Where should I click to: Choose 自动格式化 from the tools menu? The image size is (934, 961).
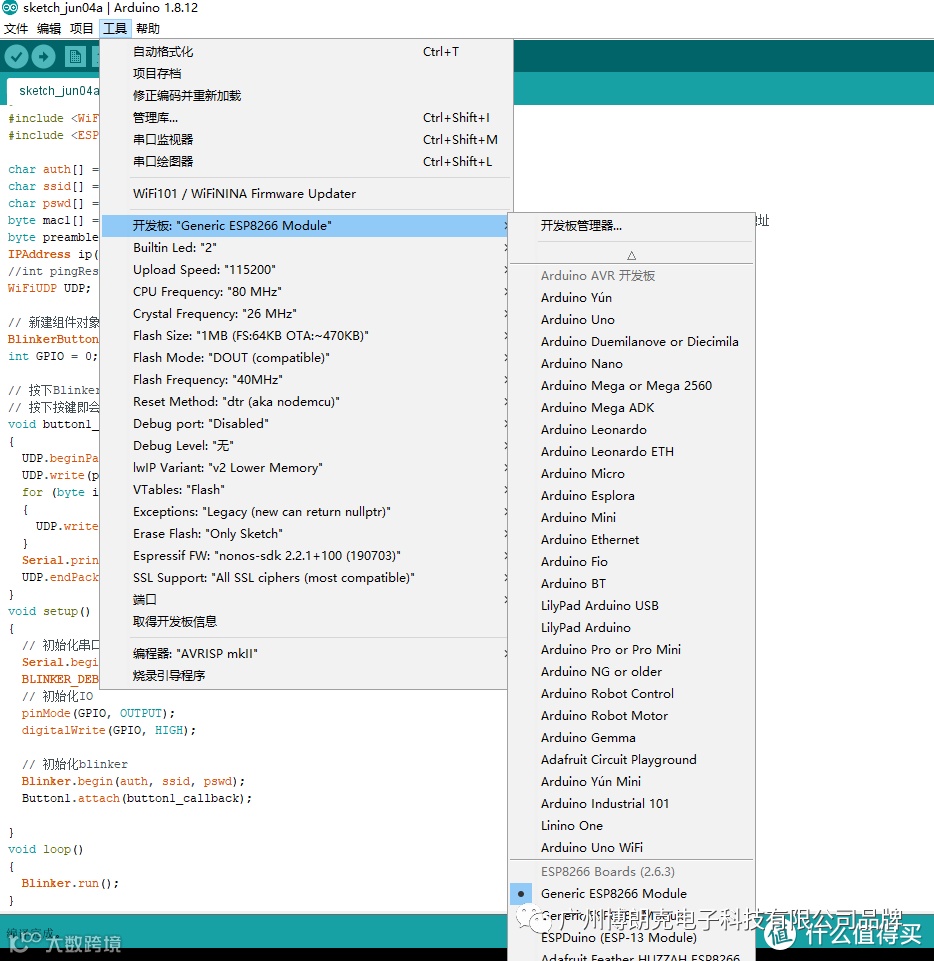click(305, 51)
